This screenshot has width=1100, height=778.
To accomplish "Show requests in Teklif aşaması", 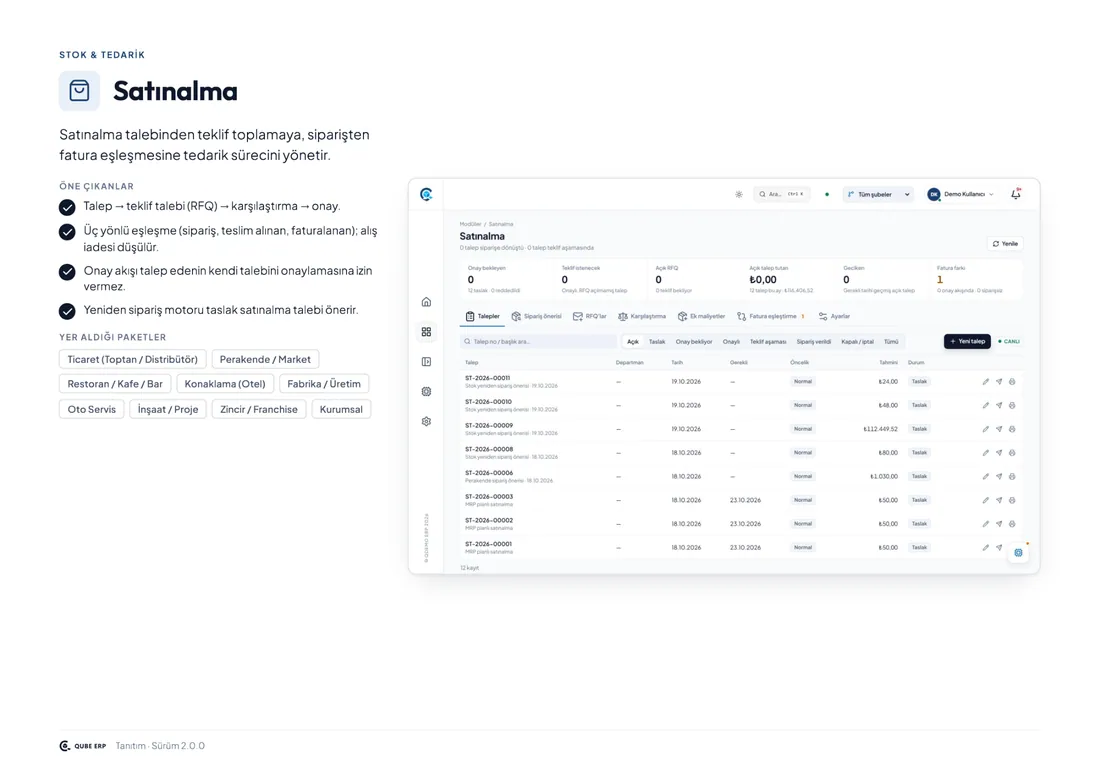I will coord(768,342).
